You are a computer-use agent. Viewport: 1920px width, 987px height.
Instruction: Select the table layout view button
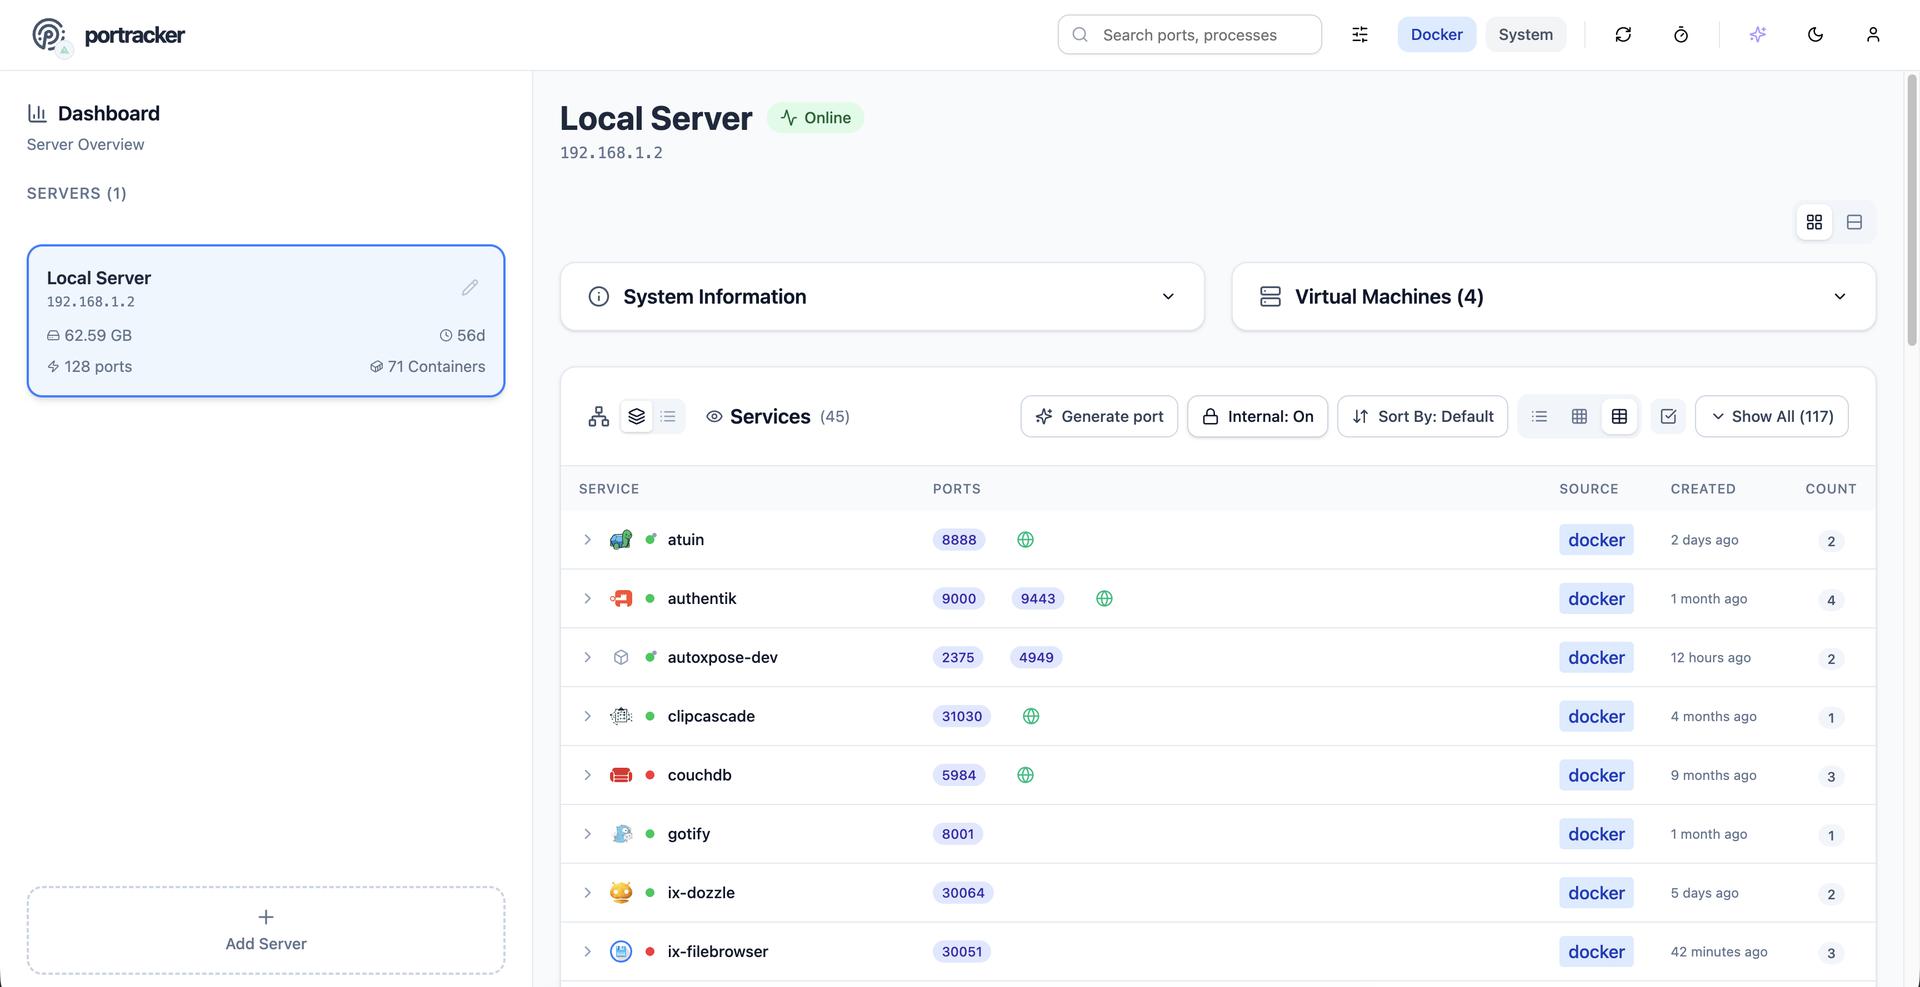click(1619, 417)
